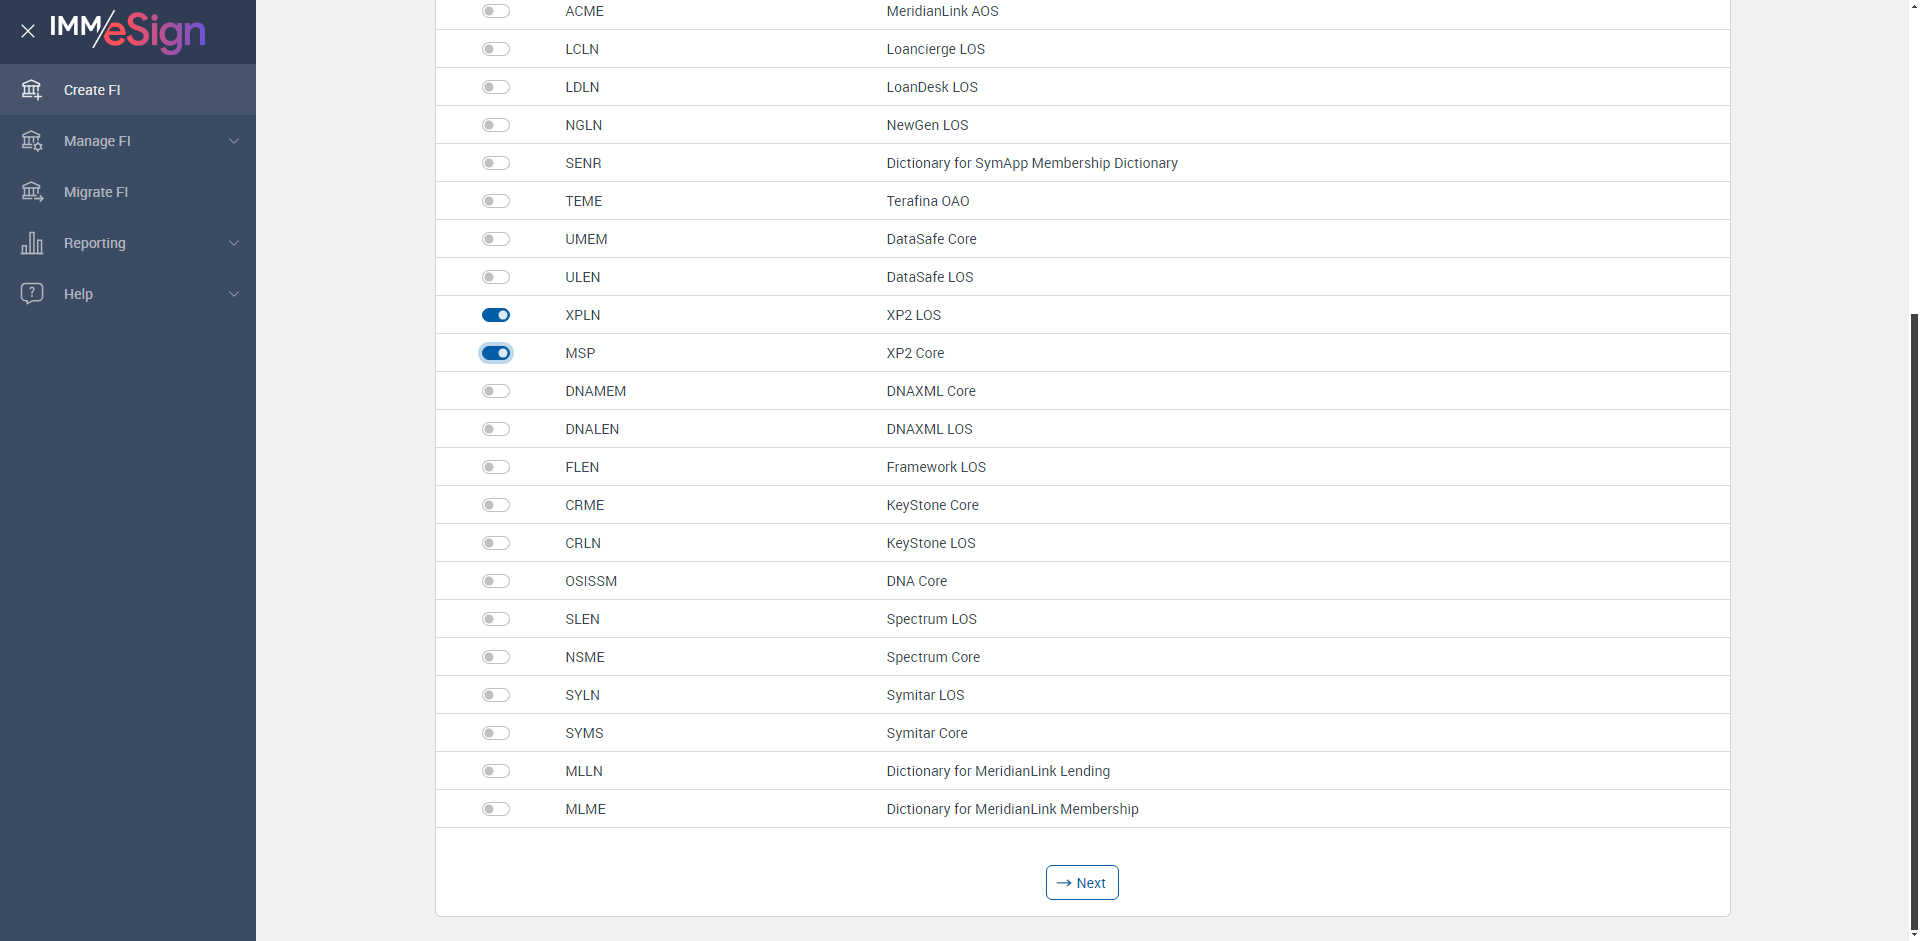Turn on the DNALEN DNAXML LOS switch
1920x941 pixels.
click(496, 429)
